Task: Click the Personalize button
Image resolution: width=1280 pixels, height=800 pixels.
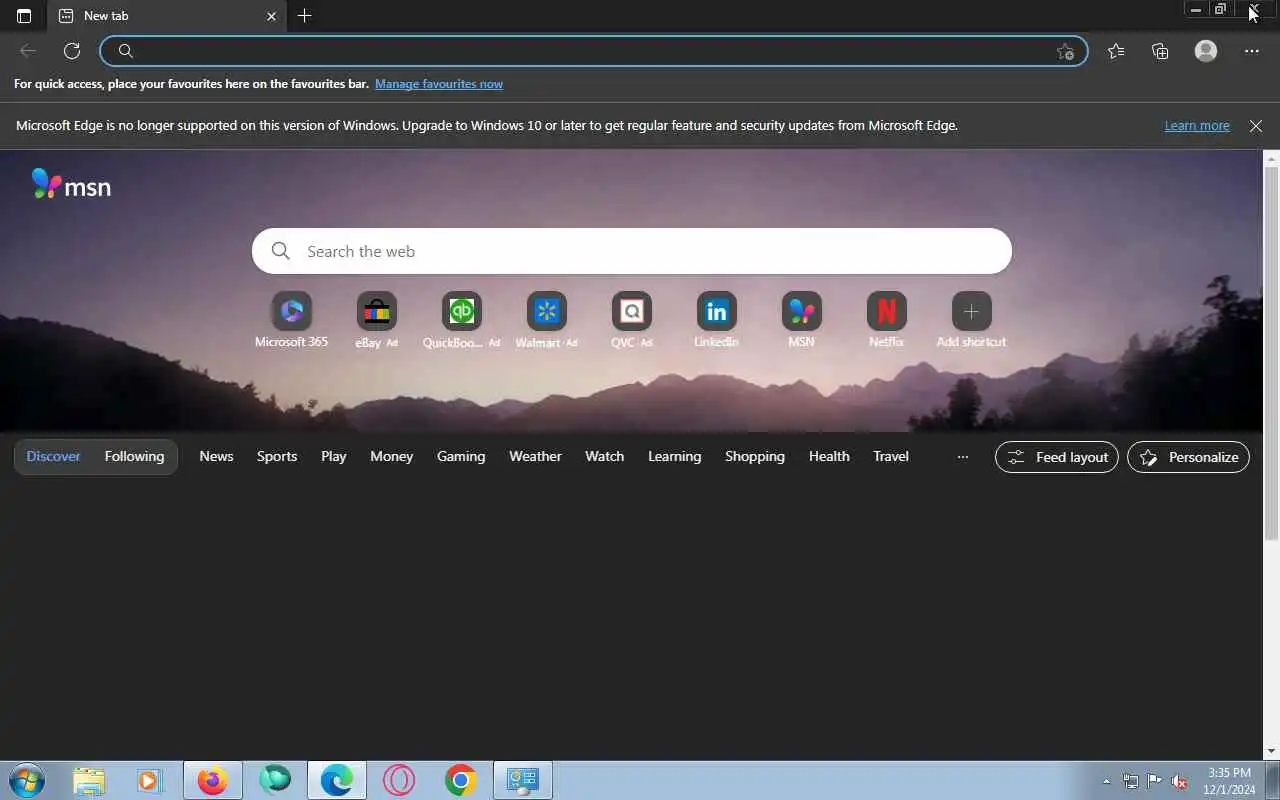Action: [1188, 457]
